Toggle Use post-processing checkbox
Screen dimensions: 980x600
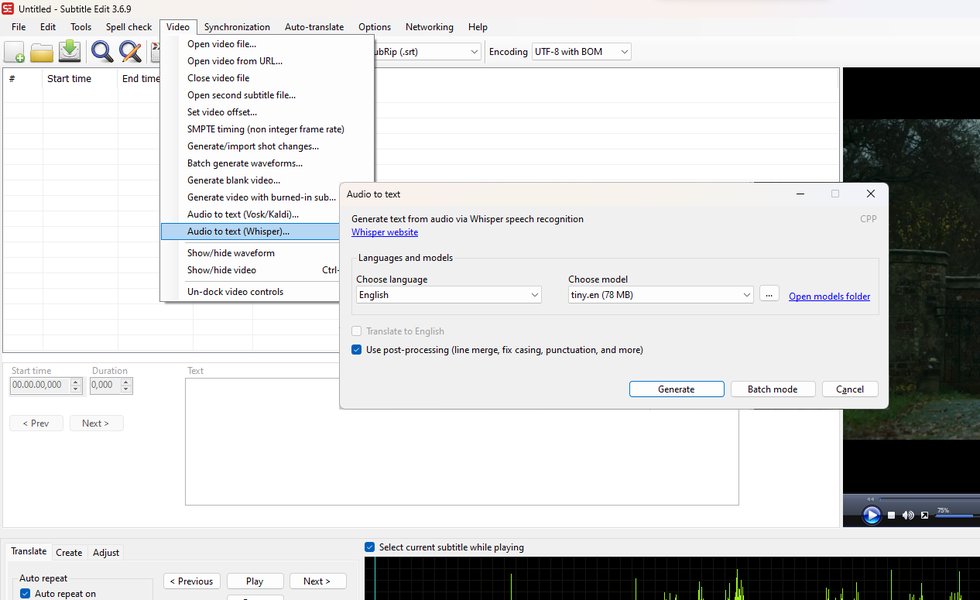[x=356, y=350]
